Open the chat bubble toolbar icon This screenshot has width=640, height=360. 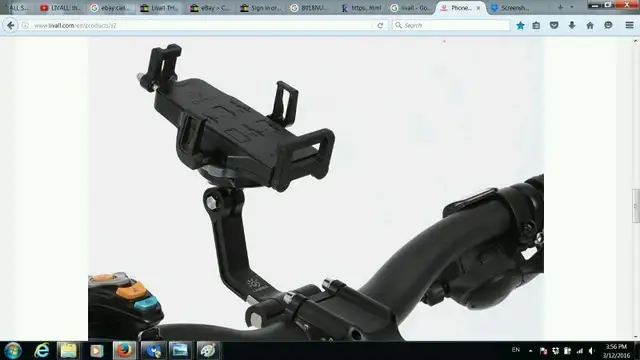pyautogui.click(x=608, y=25)
